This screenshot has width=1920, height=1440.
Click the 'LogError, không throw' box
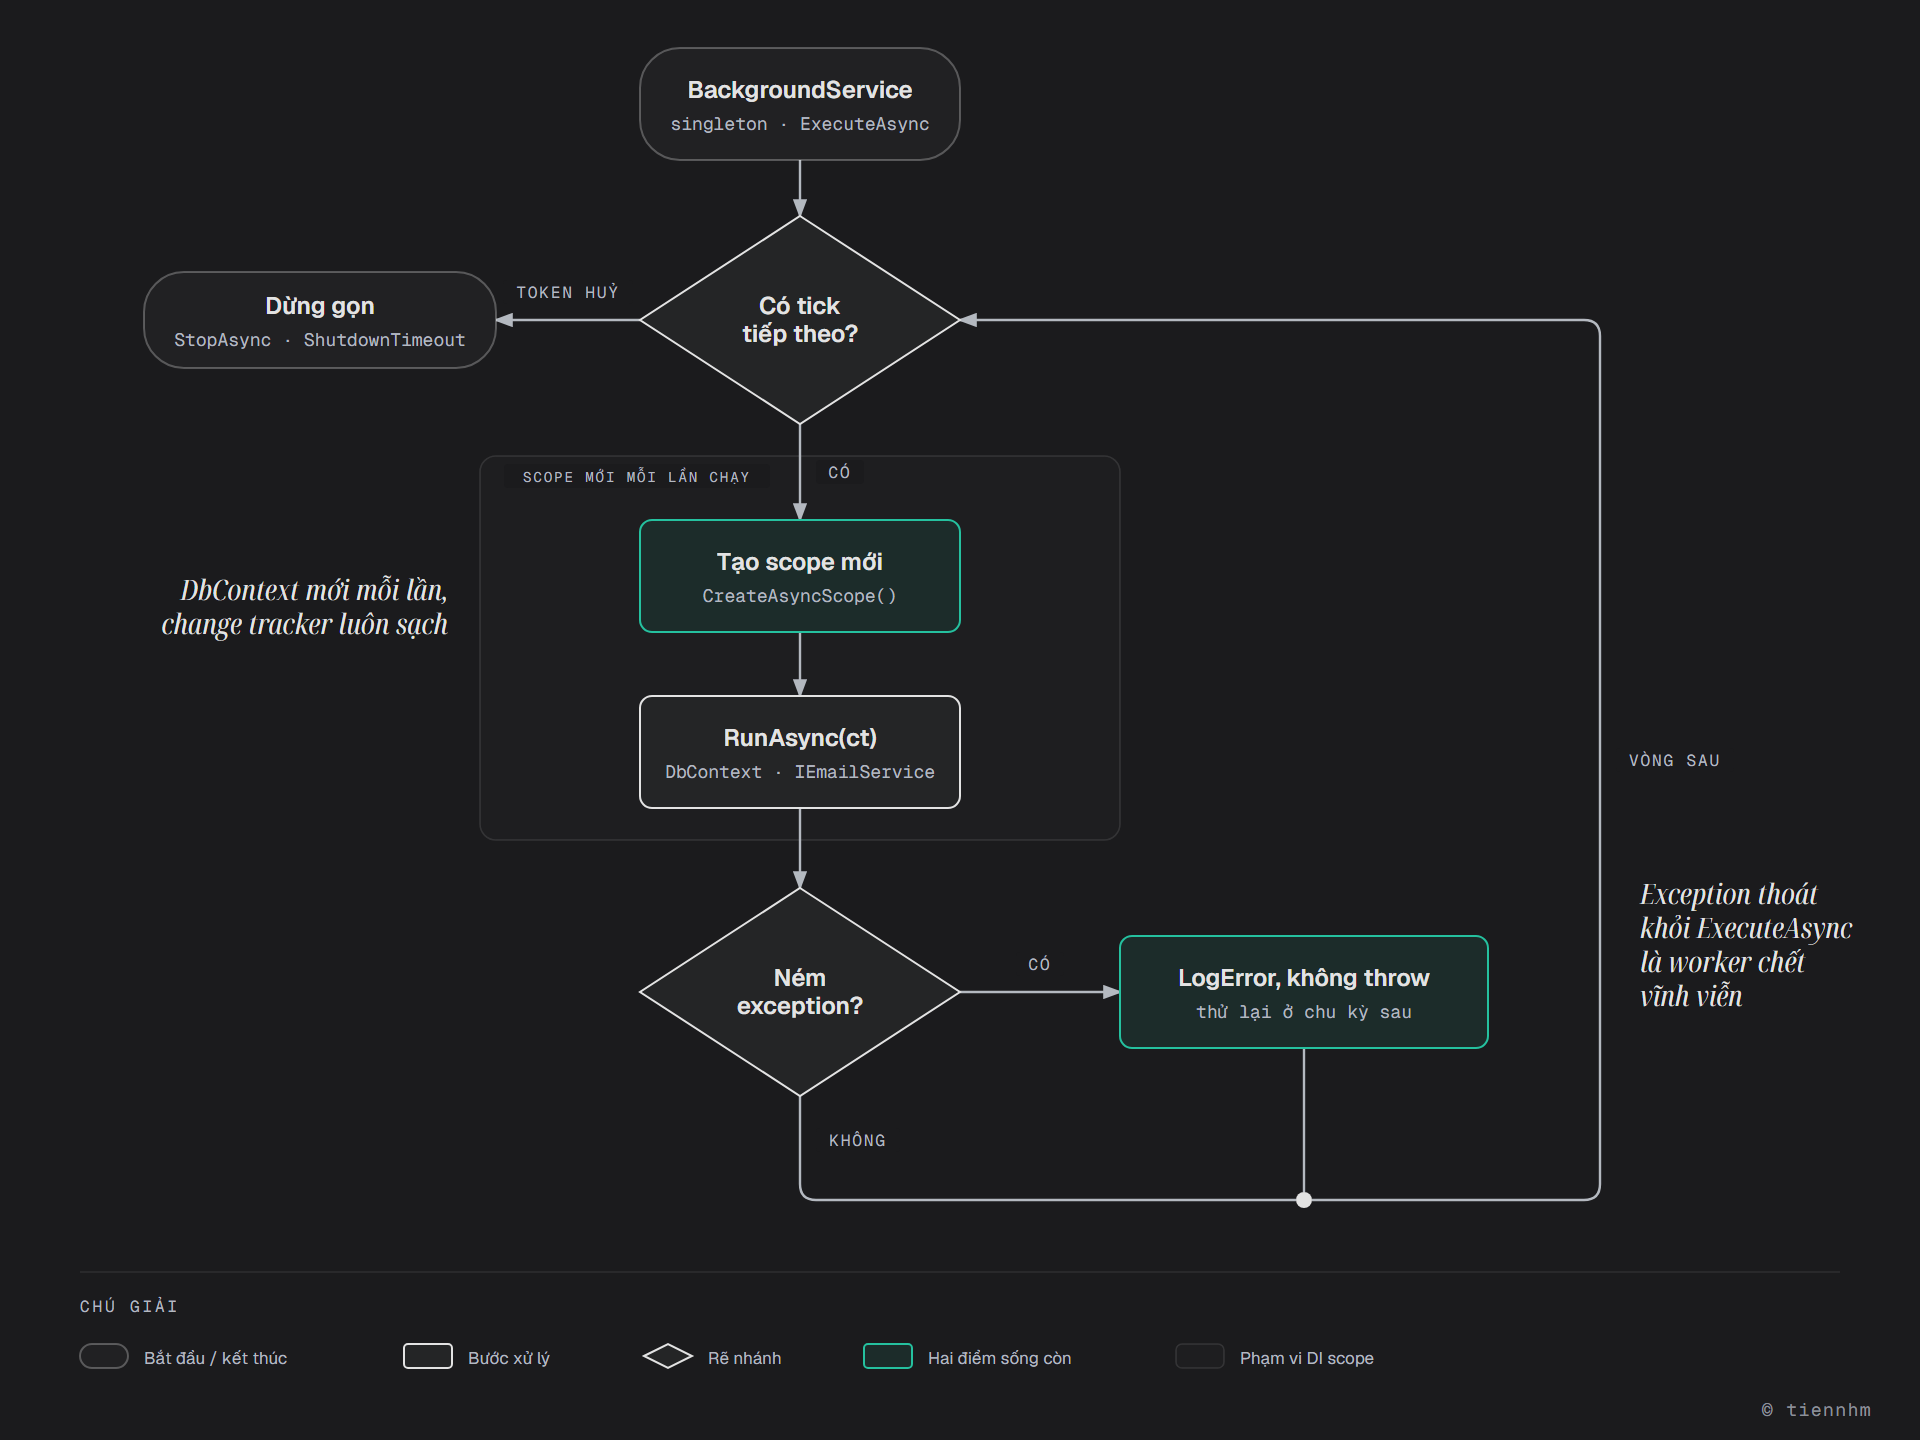[x=1304, y=992]
